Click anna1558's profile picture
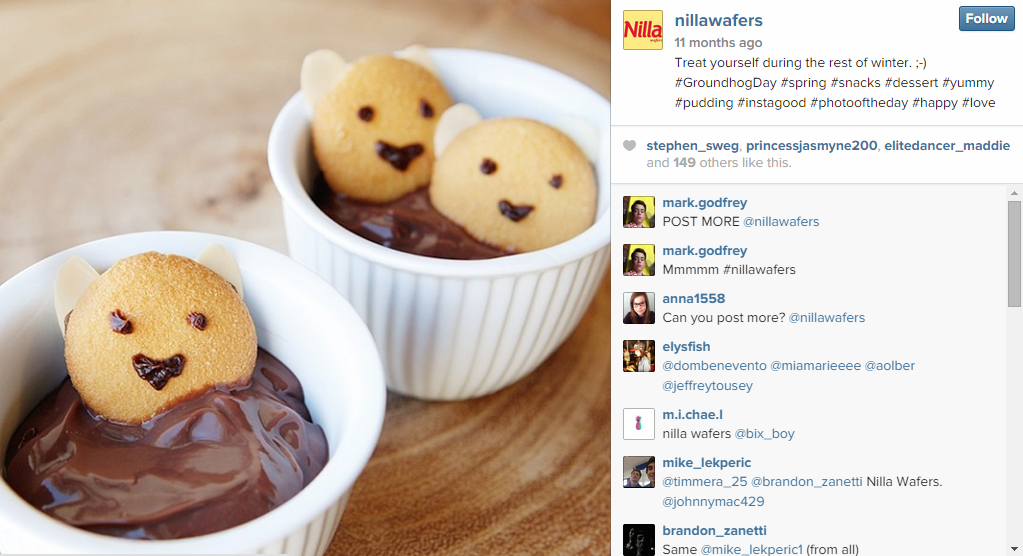This screenshot has width=1023, height=556. pyautogui.click(x=639, y=308)
